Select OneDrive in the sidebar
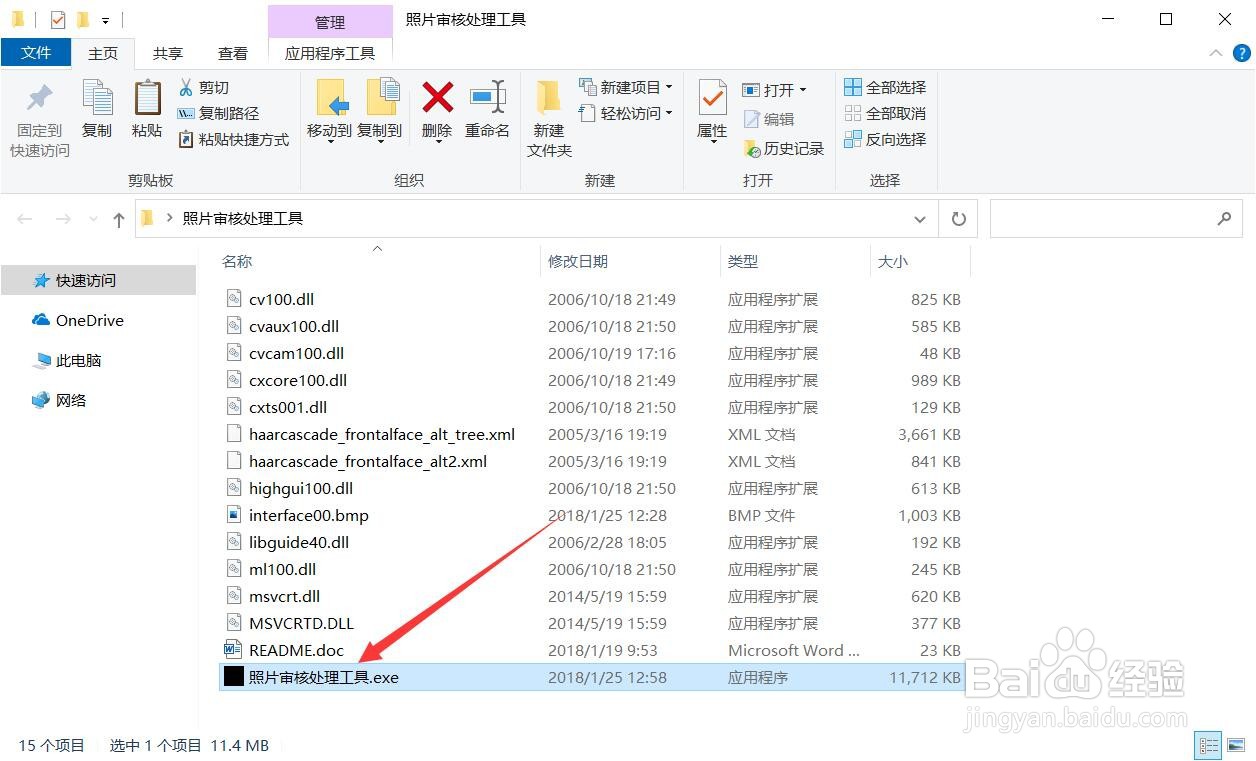Screen dimensions: 1256x761 click(88, 320)
